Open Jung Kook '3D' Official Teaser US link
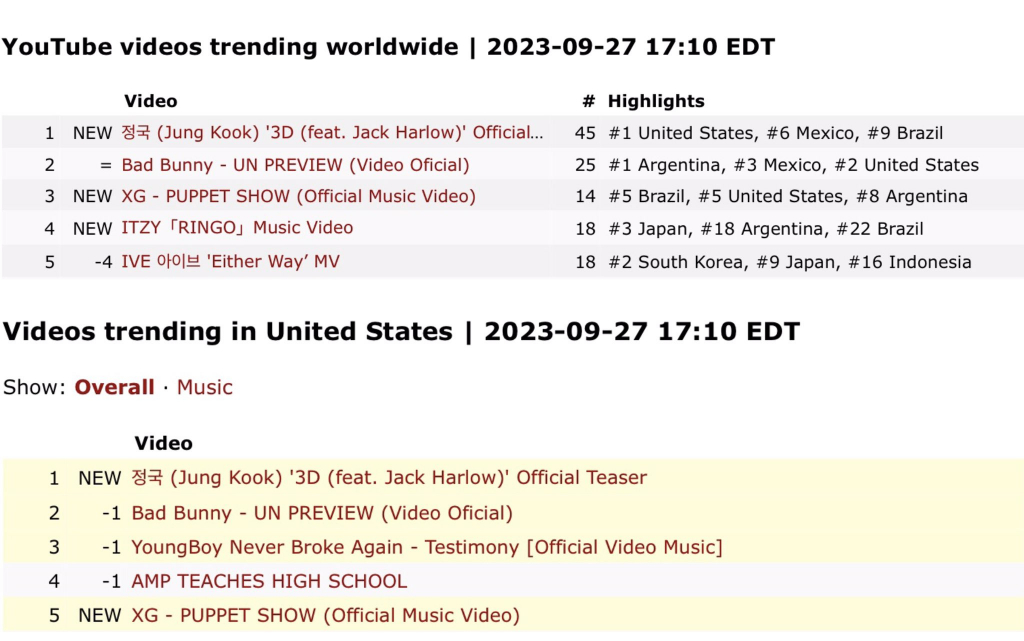 [x=389, y=478]
